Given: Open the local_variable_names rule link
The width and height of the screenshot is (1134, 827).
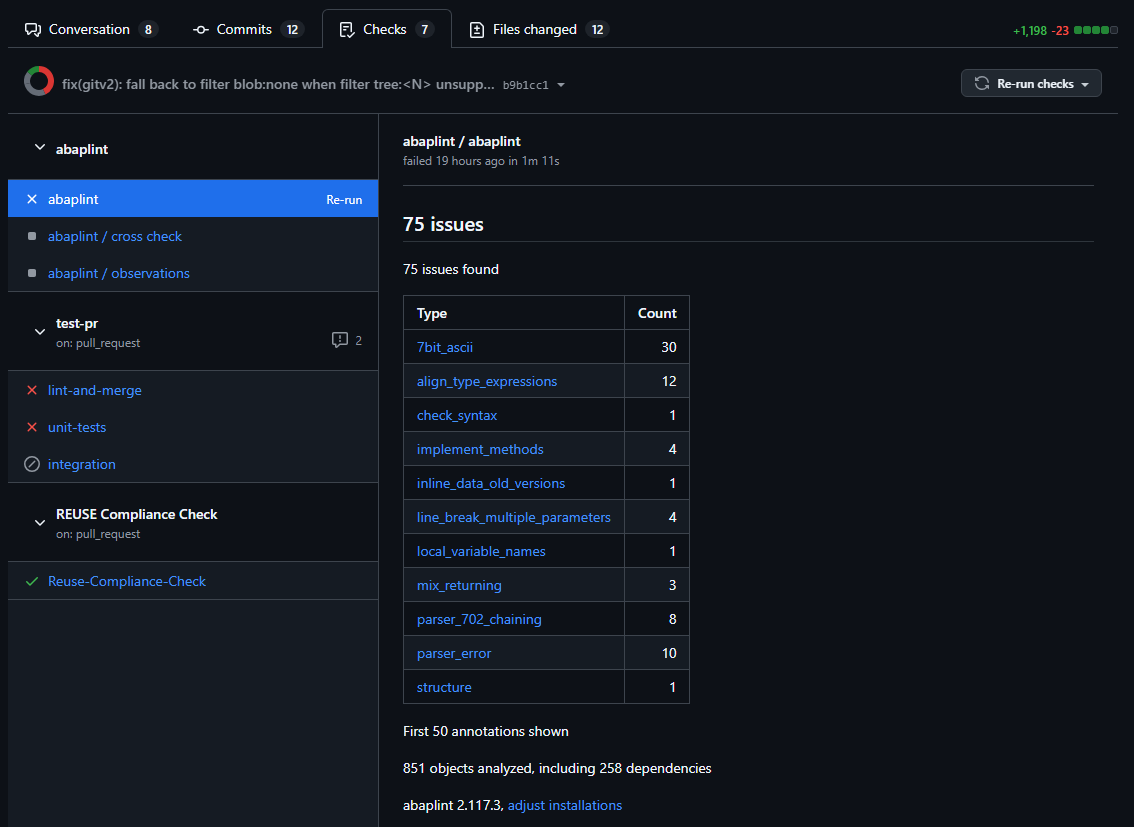Looking at the screenshot, I should pos(481,551).
